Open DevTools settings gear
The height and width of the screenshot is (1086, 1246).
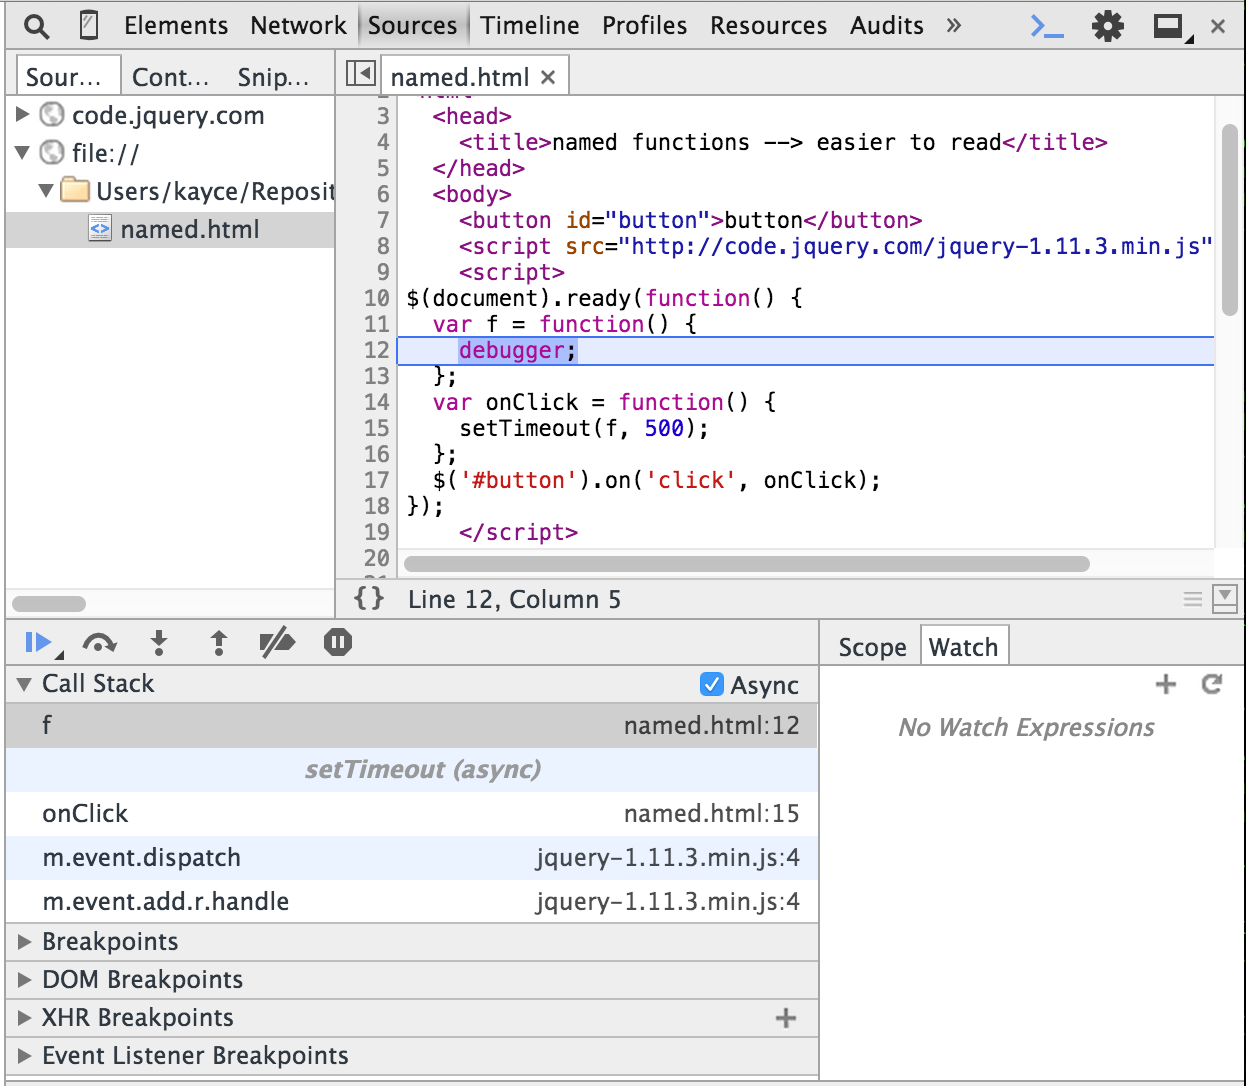tap(1107, 26)
